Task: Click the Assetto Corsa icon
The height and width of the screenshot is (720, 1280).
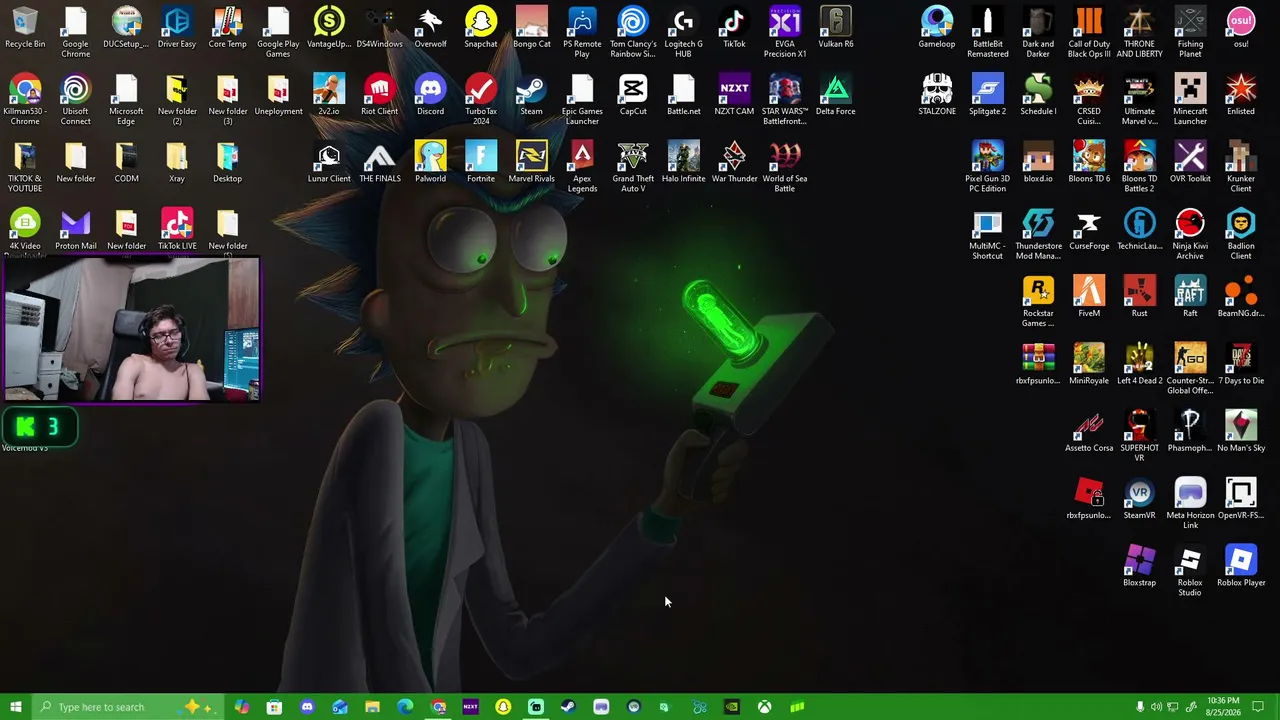Action: tap(1089, 432)
